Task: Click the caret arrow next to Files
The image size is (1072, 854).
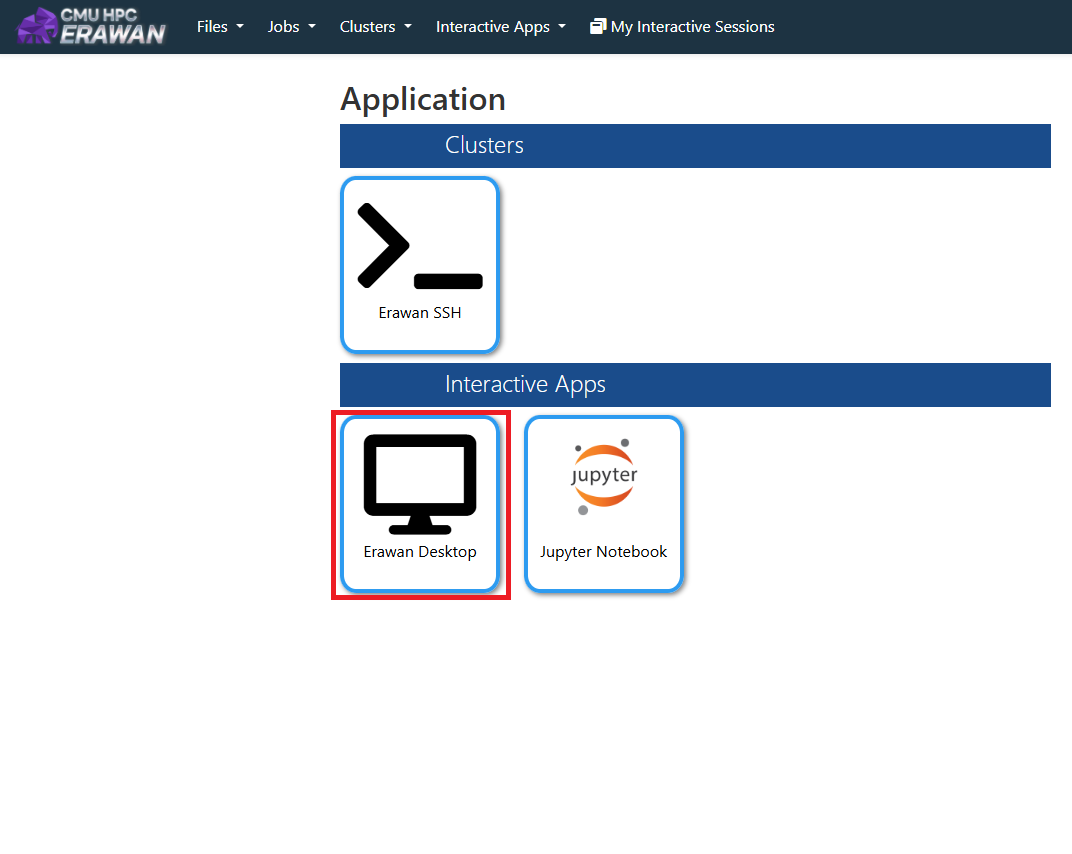Action: [240, 27]
